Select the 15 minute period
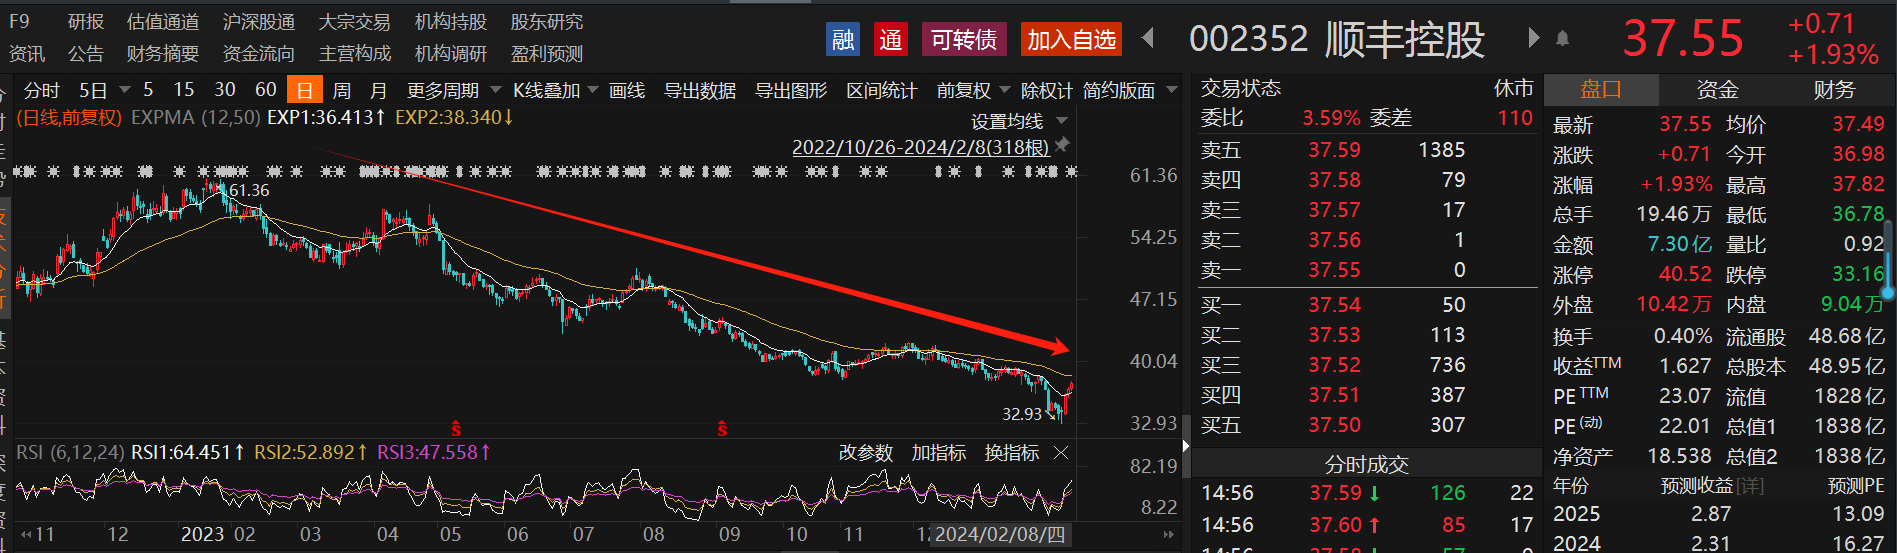 pos(184,90)
